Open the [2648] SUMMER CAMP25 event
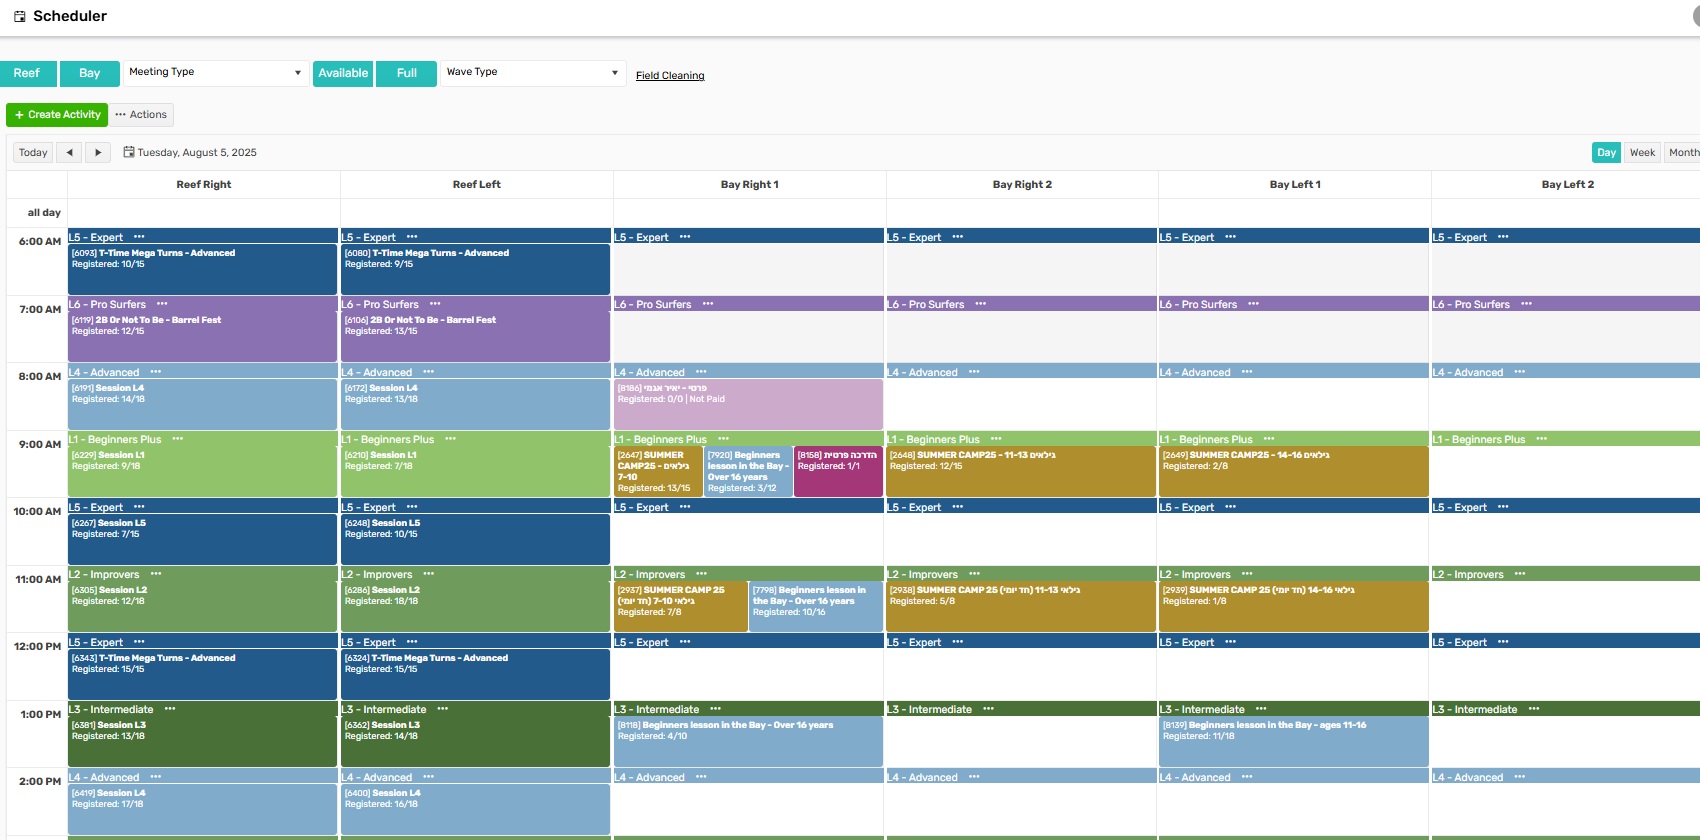The height and width of the screenshot is (840, 1700). [x=1021, y=471]
